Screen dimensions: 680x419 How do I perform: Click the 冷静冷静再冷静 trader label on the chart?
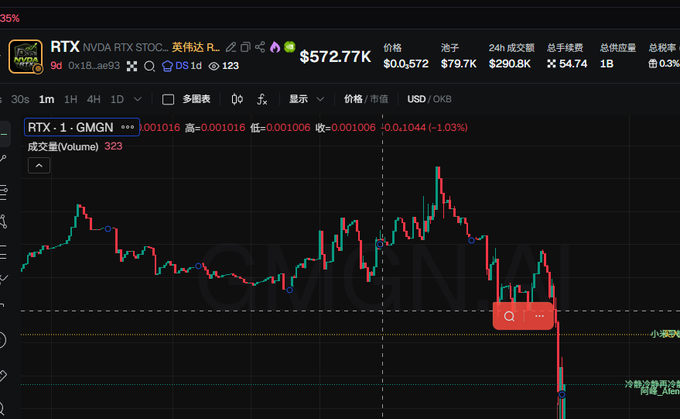point(652,384)
